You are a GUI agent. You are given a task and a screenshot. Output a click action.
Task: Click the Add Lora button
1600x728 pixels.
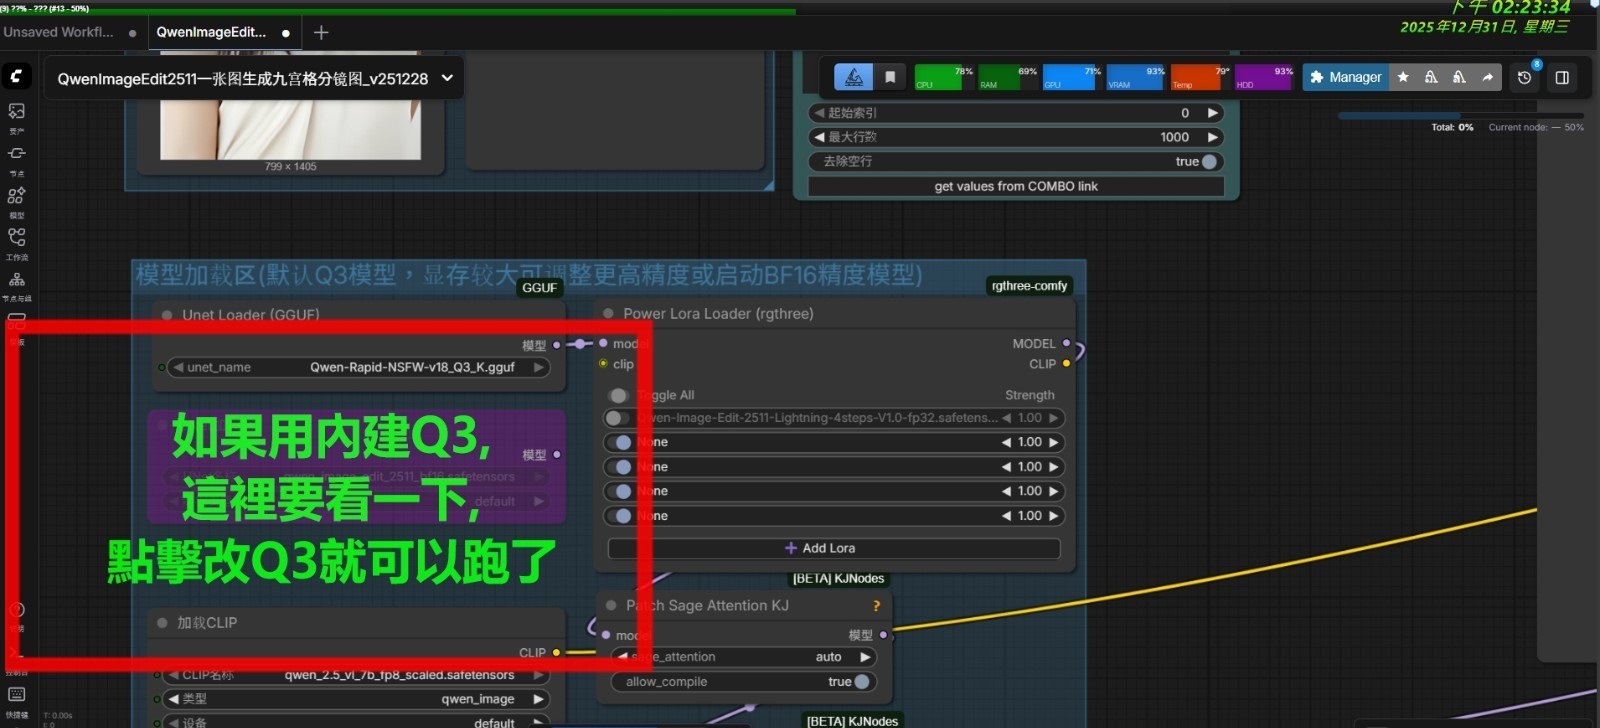tap(833, 548)
